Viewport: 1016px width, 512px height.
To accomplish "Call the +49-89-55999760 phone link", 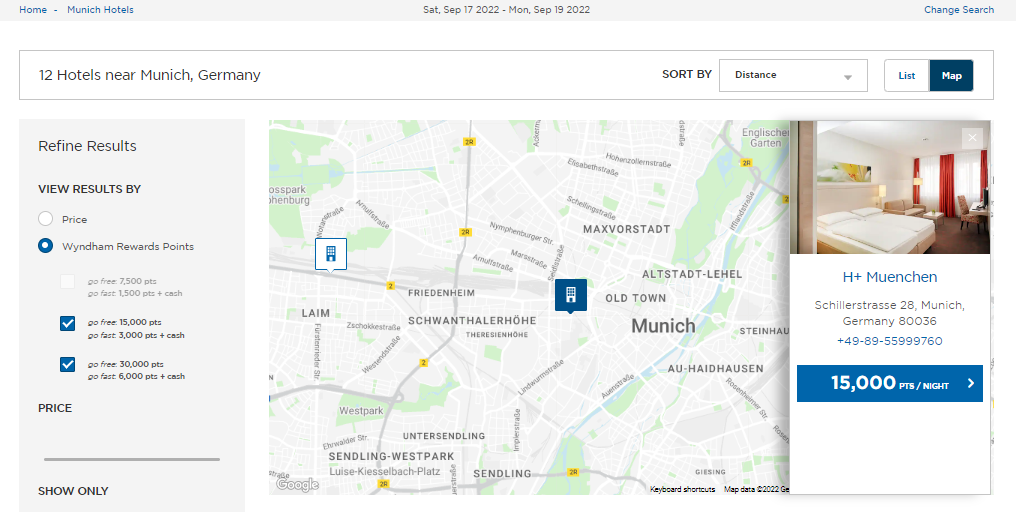I will point(890,341).
